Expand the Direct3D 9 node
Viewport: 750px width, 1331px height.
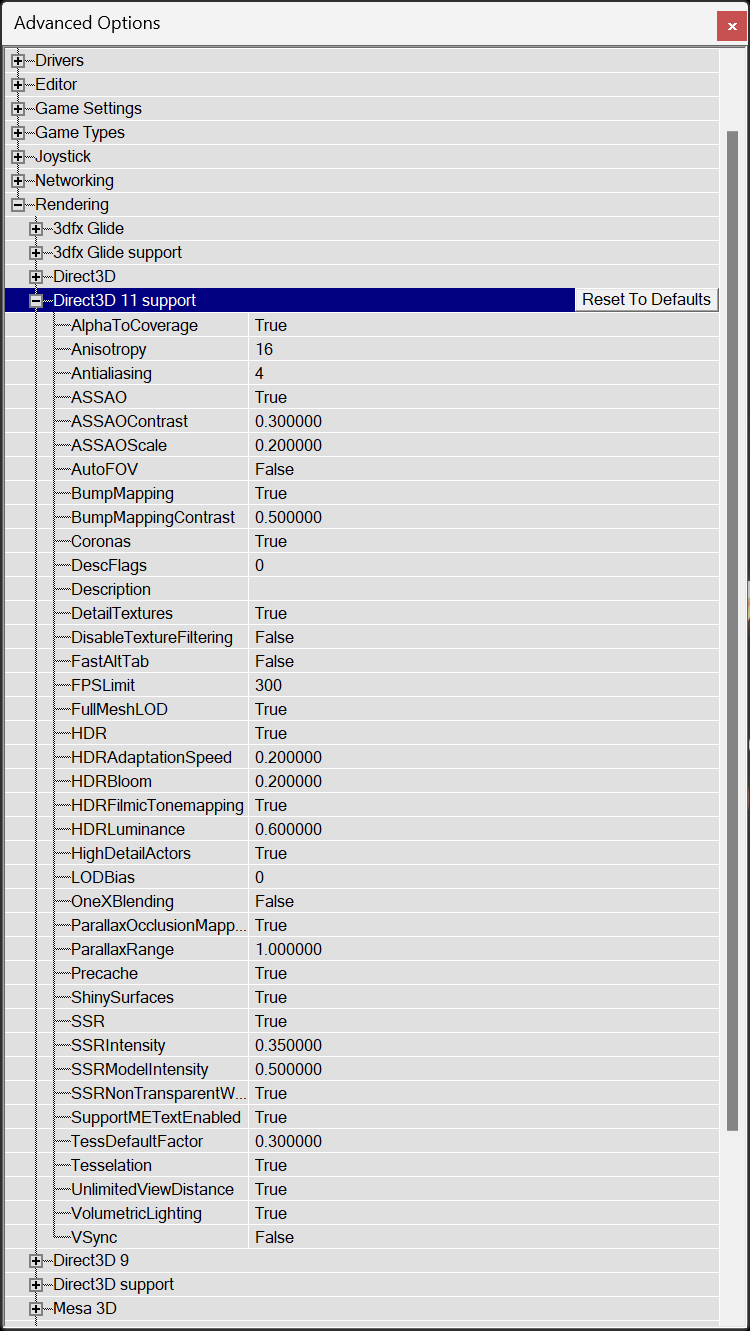36,1261
